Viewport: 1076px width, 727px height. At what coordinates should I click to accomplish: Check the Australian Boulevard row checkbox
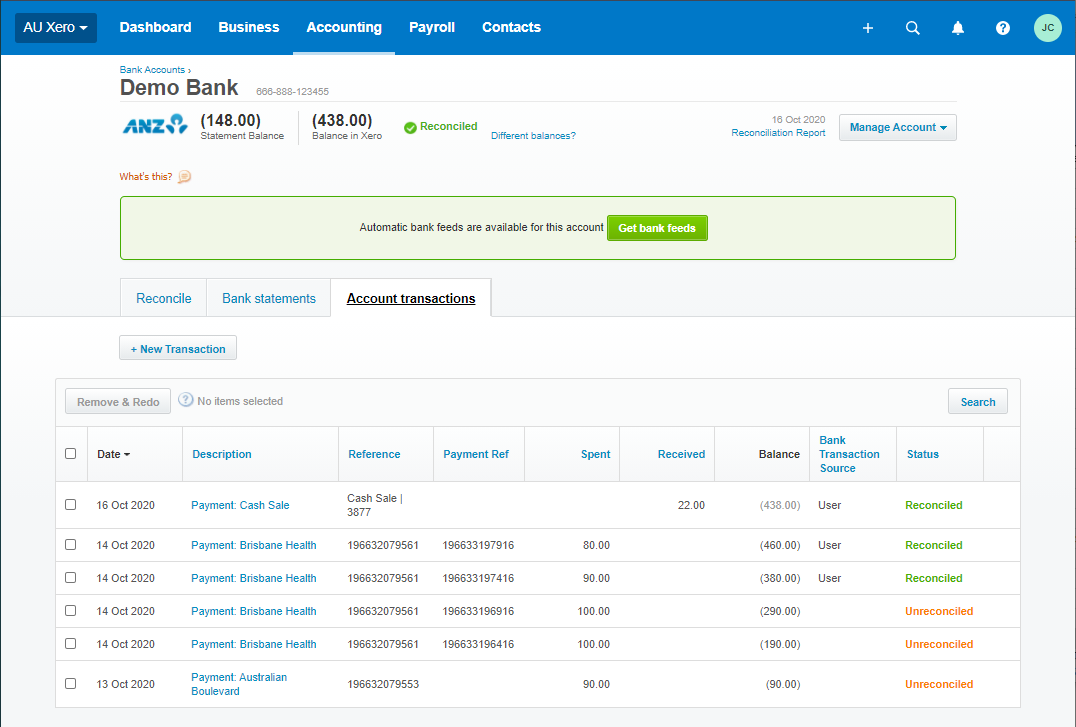coord(71,684)
